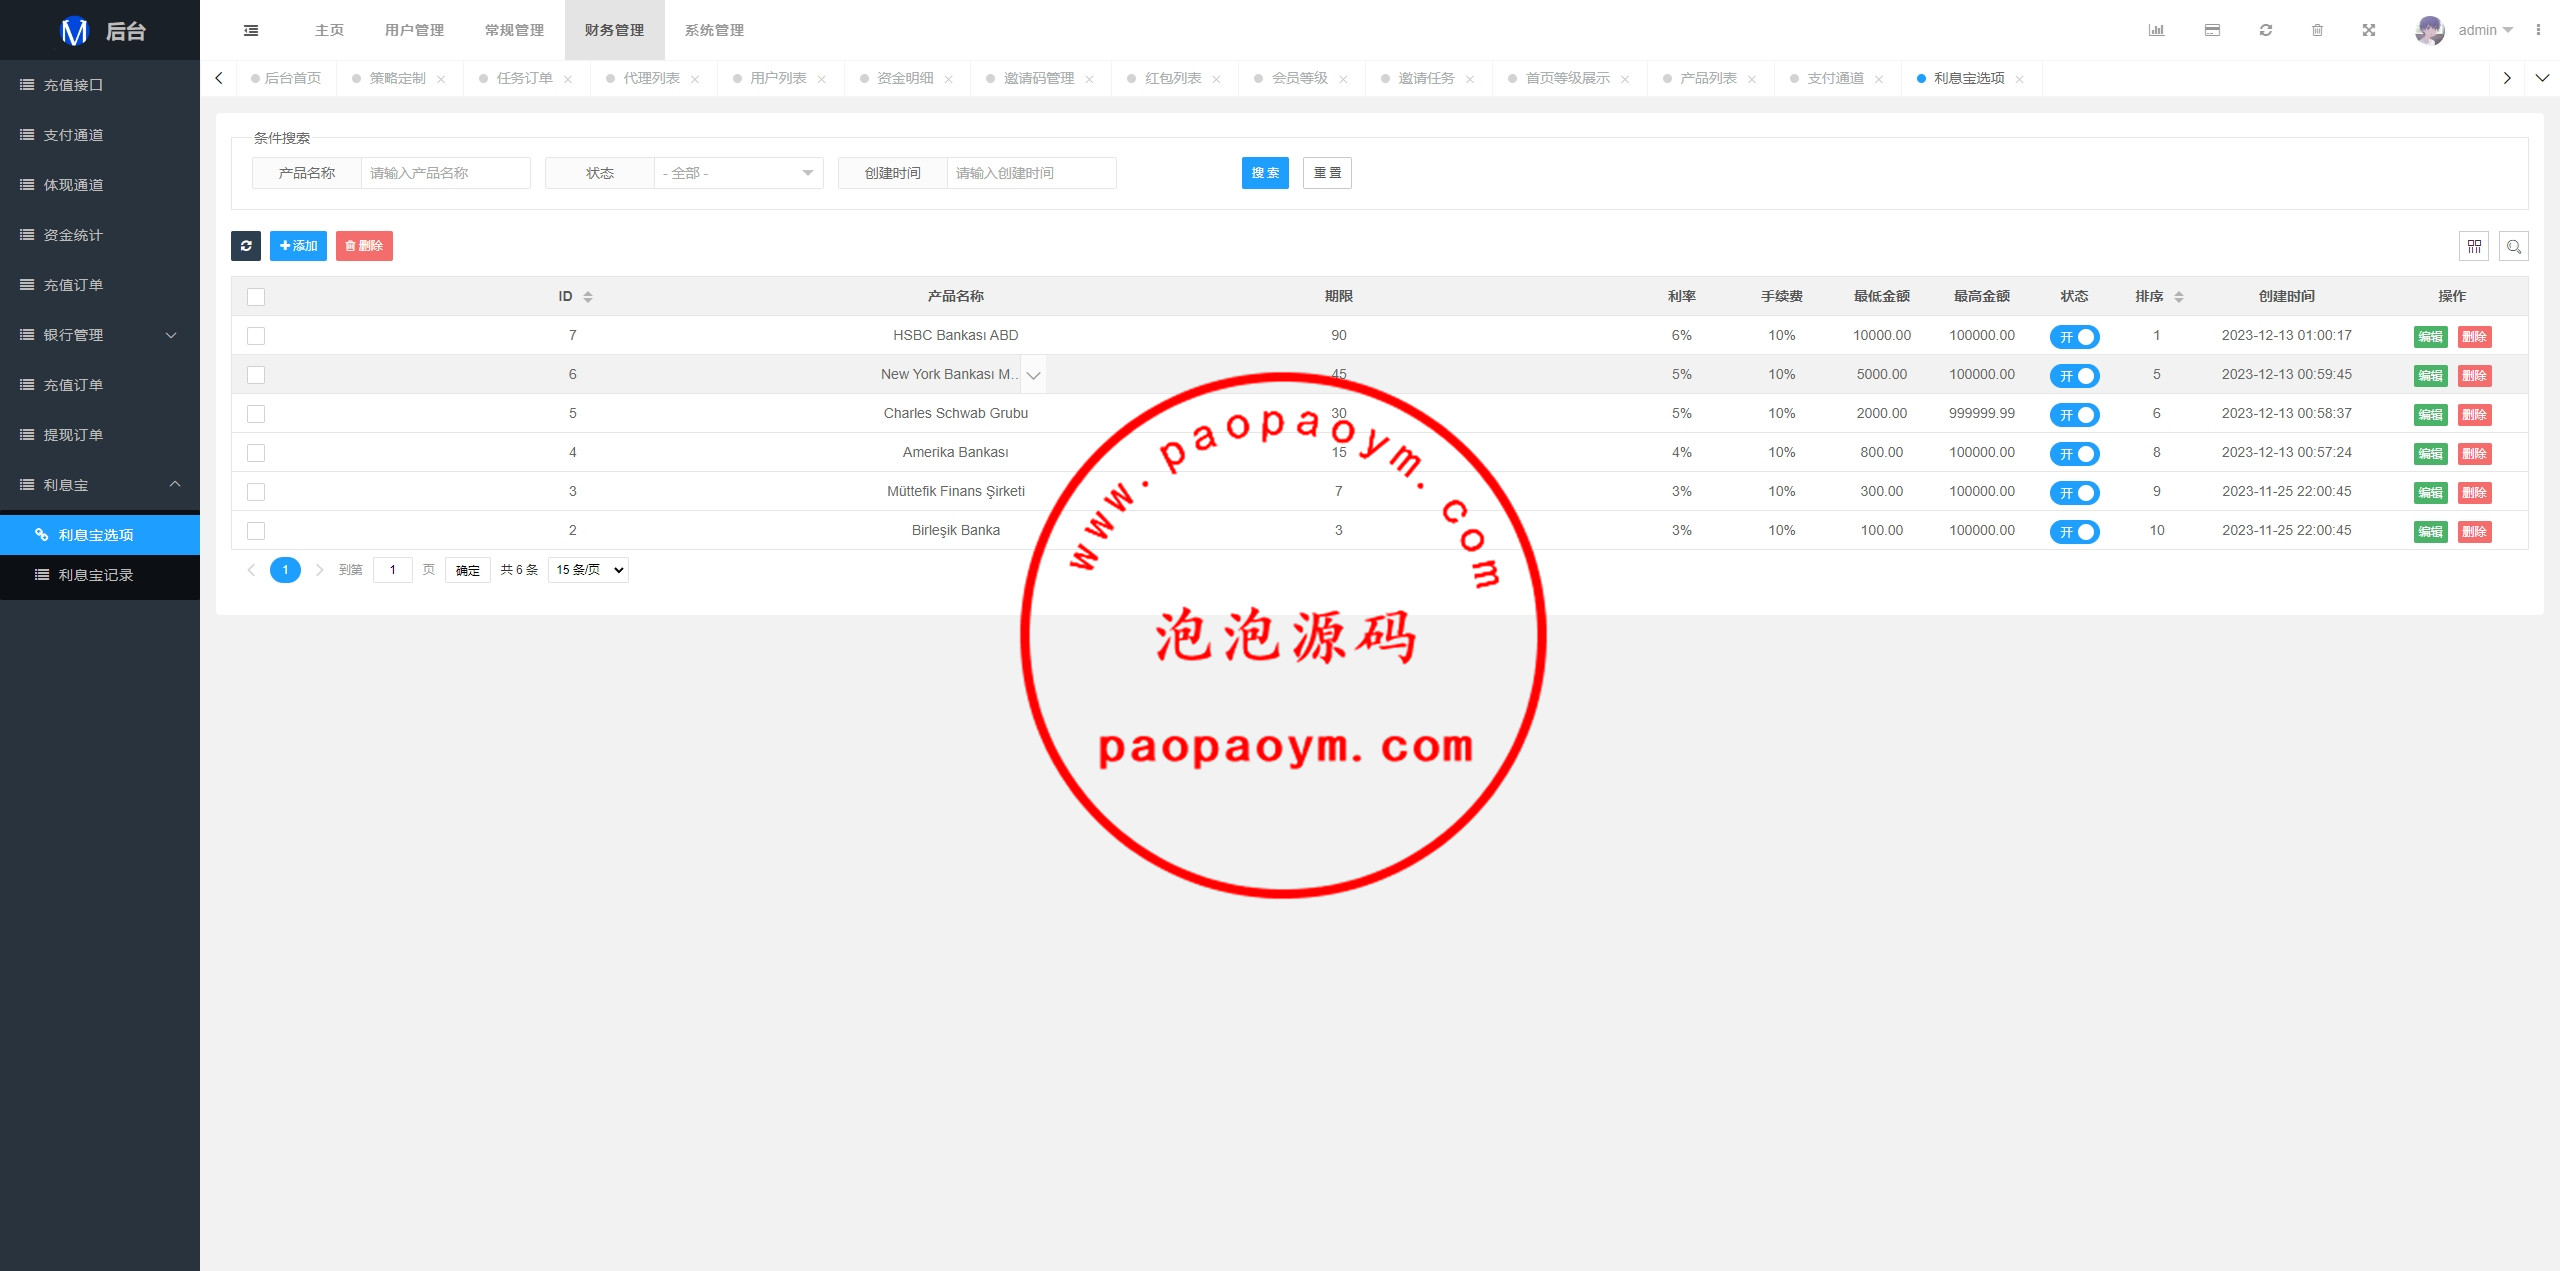Click the page number jump input
The width and height of the screenshot is (2560, 1271).
click(393, 570)
